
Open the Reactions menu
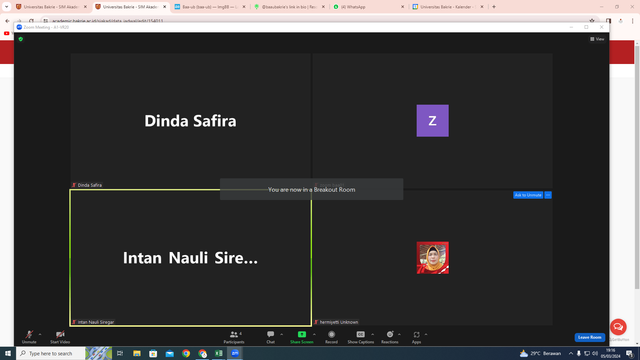(390, 337)
